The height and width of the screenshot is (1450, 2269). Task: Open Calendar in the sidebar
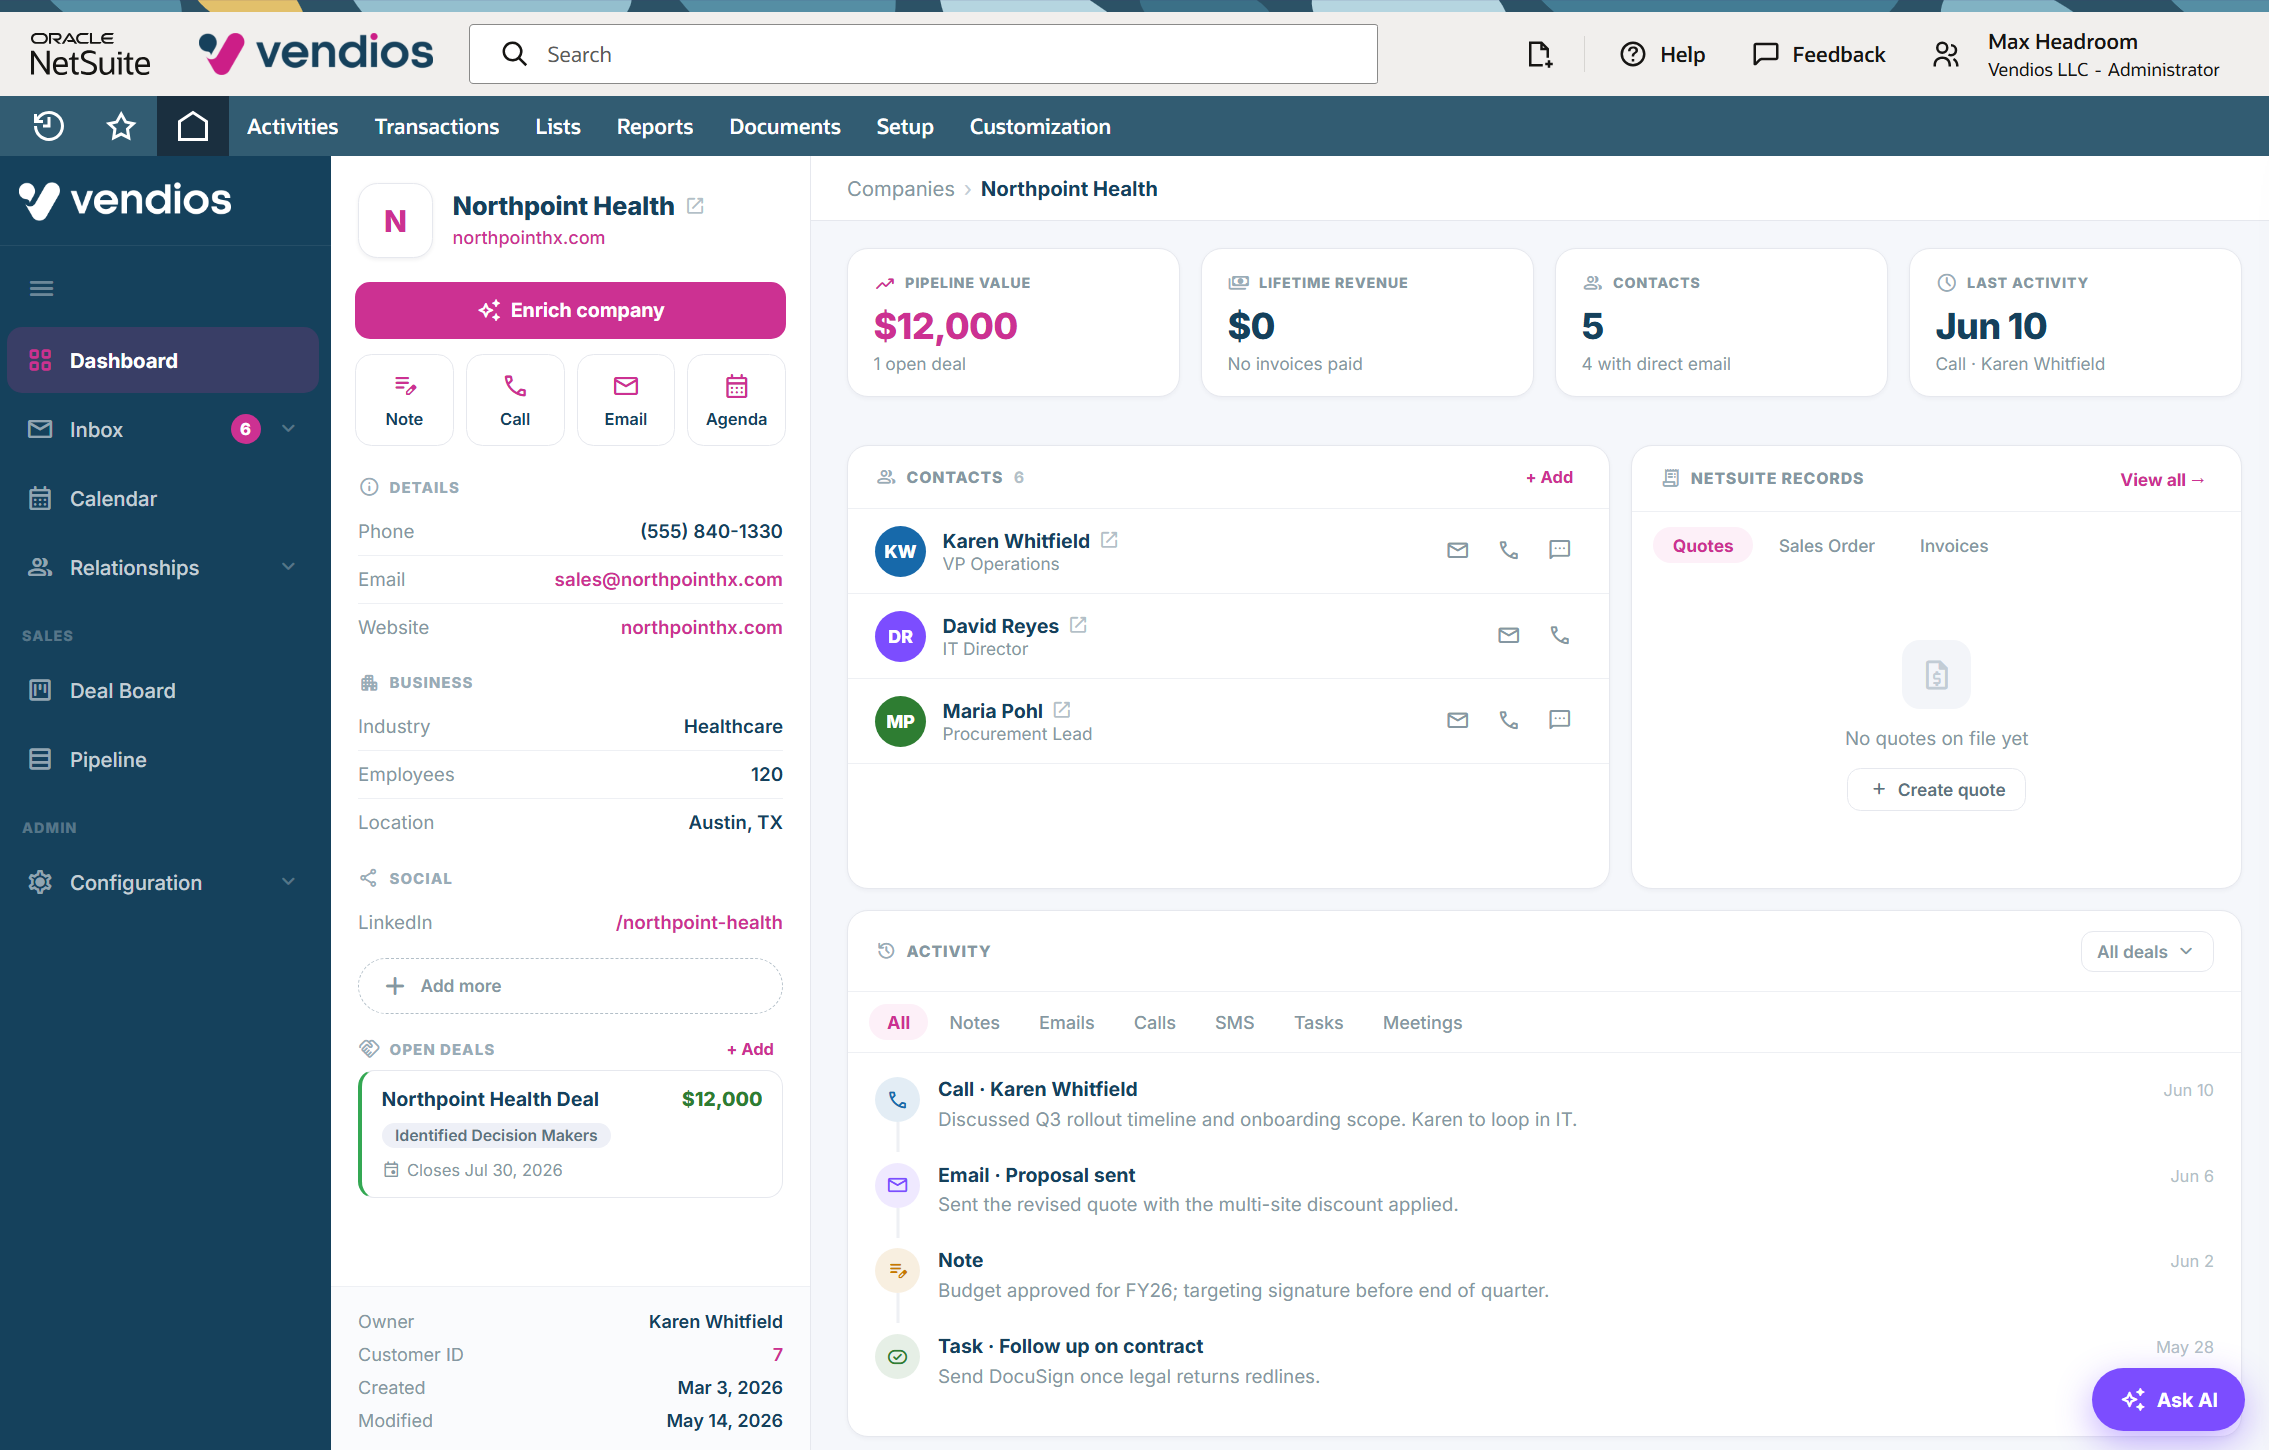pos(163,499)
